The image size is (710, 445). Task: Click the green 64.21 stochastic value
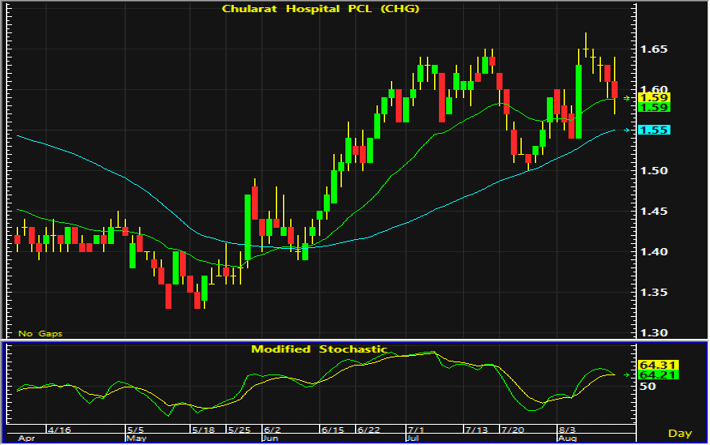point(658,375)
